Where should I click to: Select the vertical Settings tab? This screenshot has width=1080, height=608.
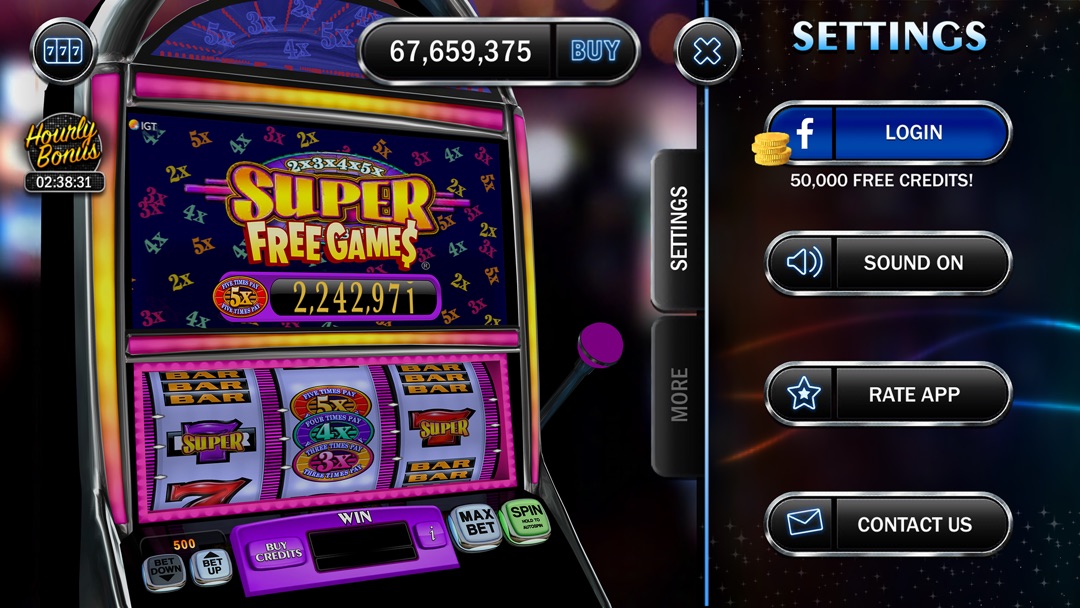tap(678, 229)
